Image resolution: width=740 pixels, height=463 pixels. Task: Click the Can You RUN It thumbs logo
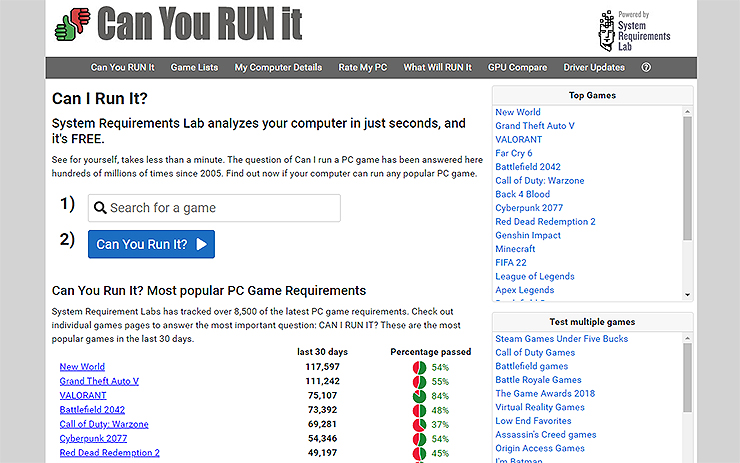pyautogui.click(x=73, y=24)
